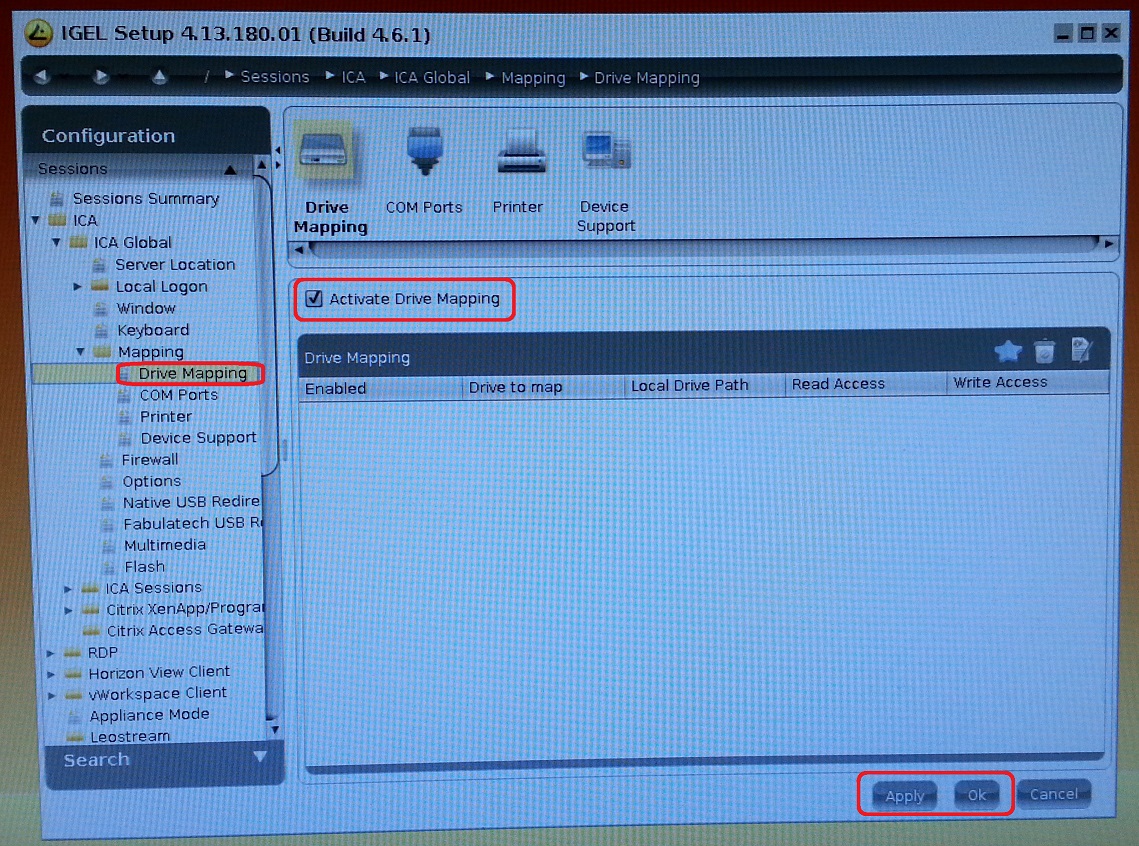
Task: Click Drive Mapping in the breadcrumb
Action: [646, 78]
